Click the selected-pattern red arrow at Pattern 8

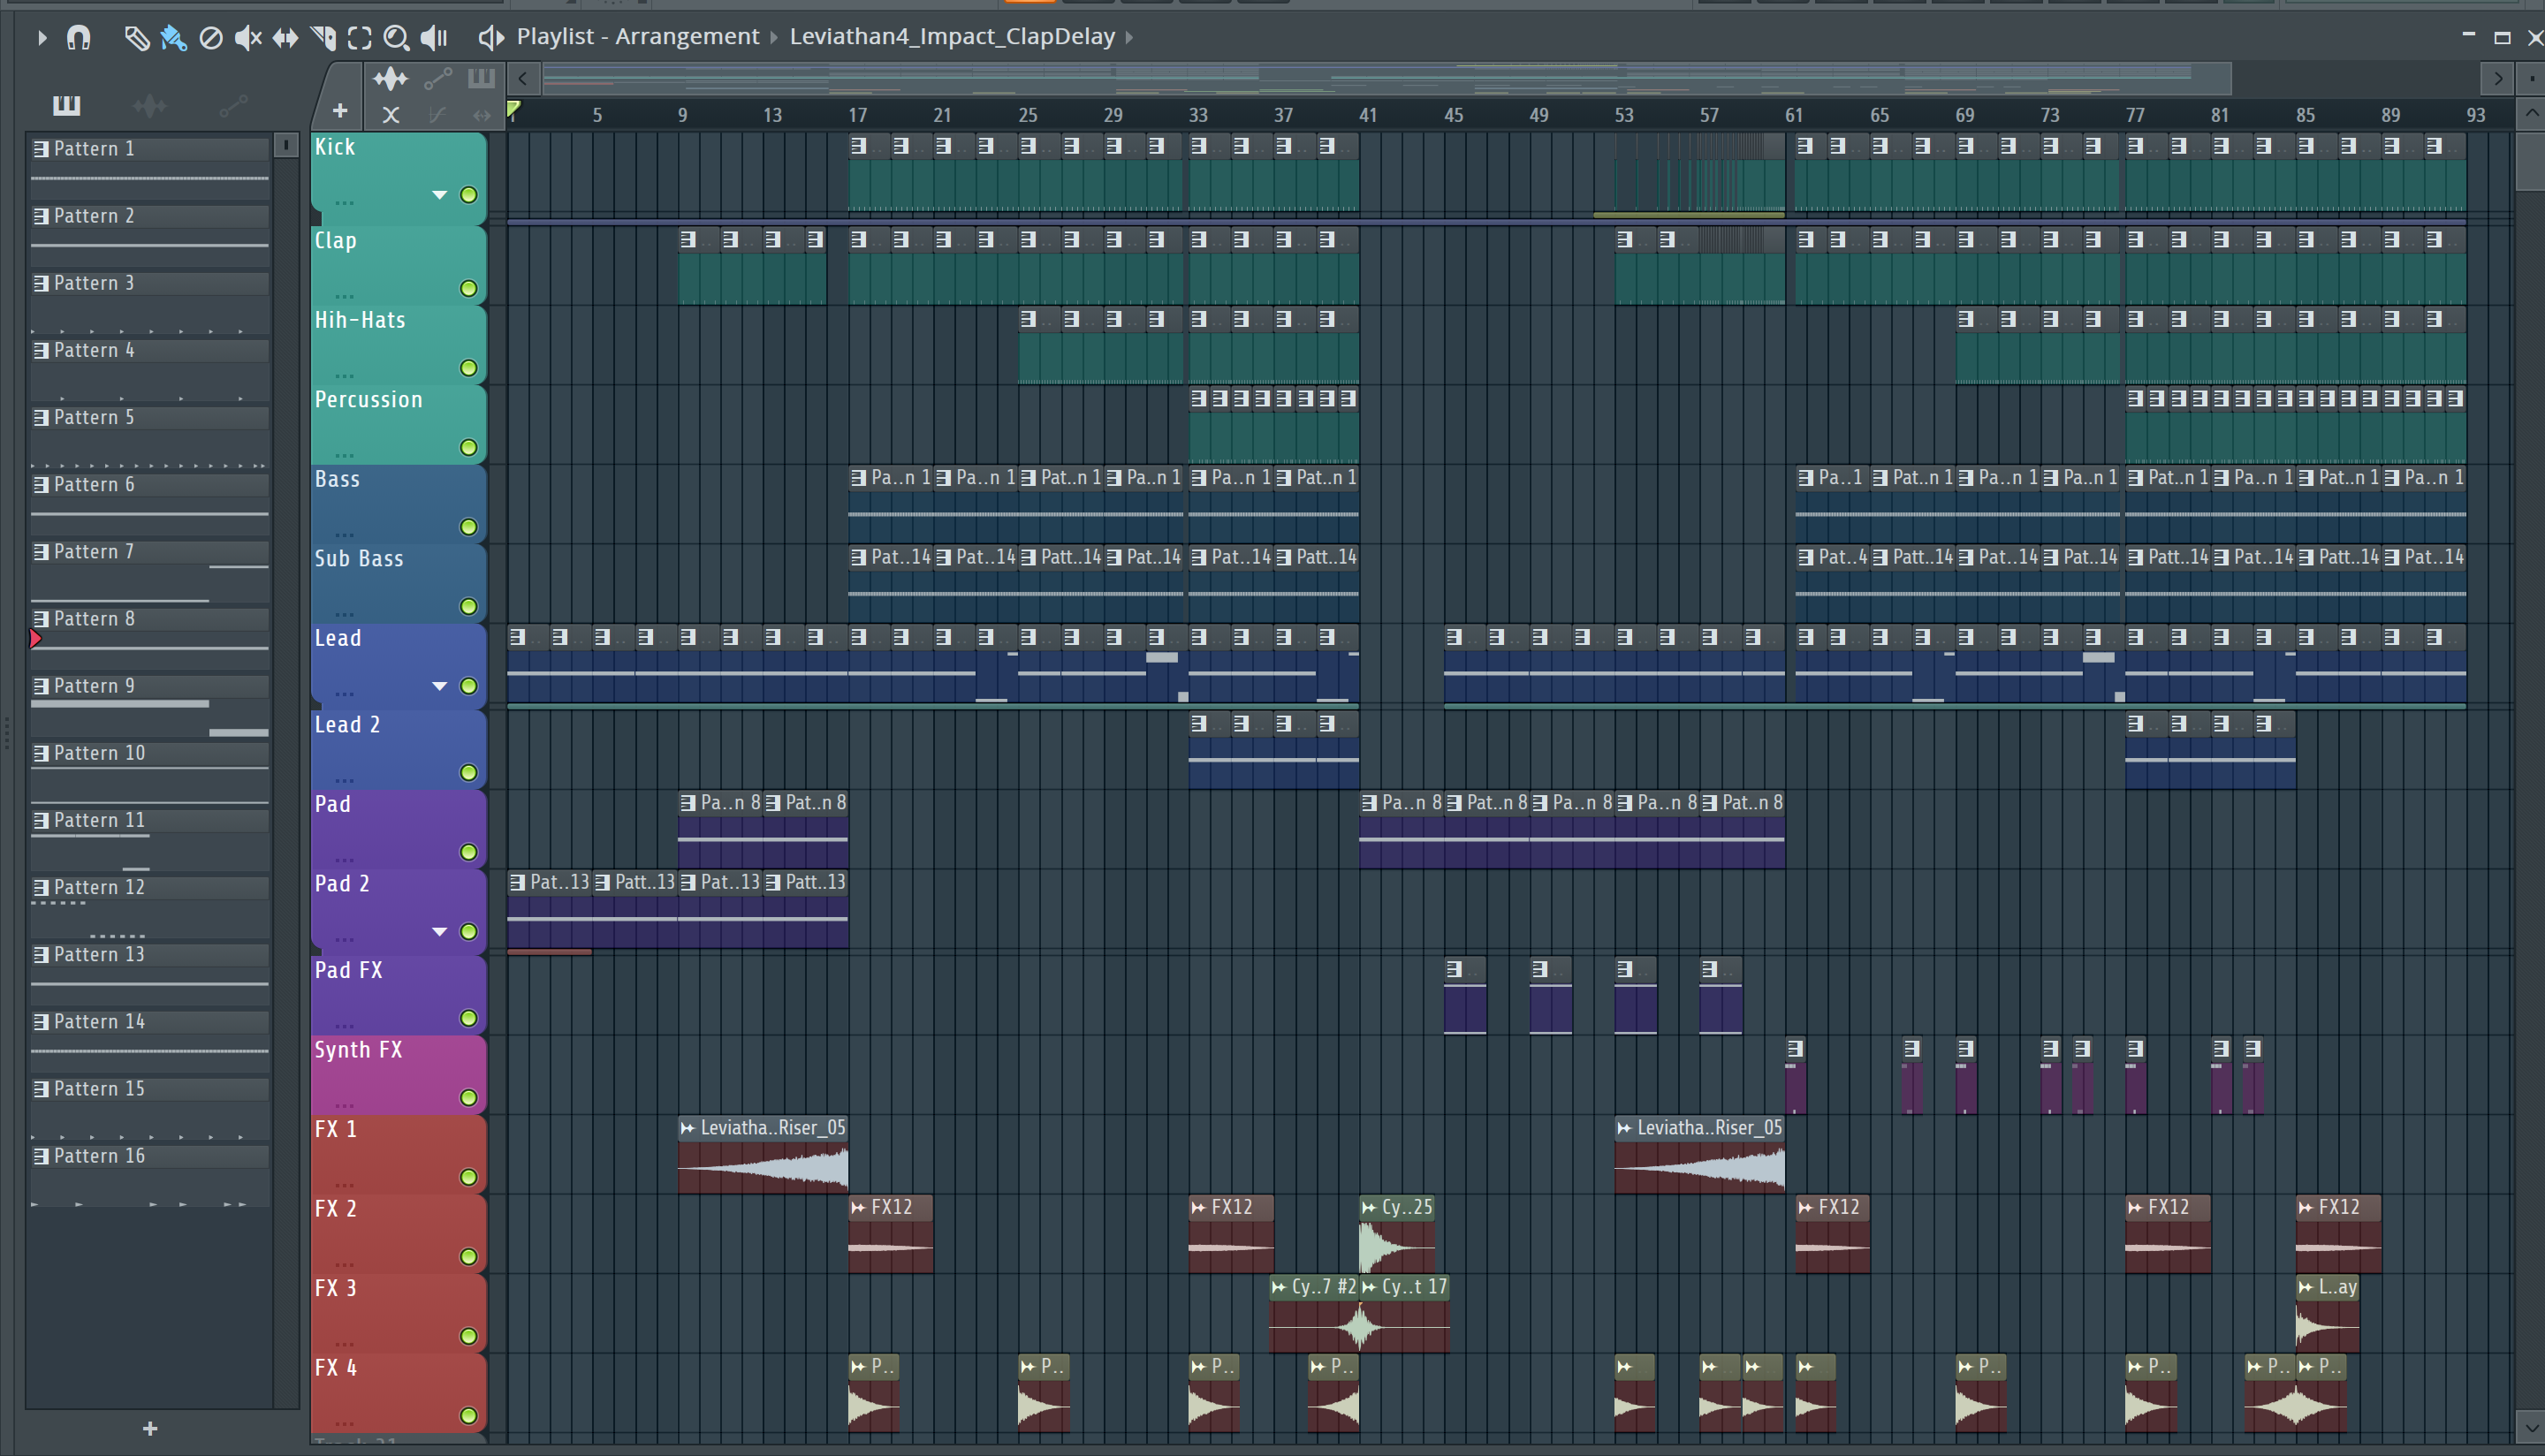(x=35, y=638)
